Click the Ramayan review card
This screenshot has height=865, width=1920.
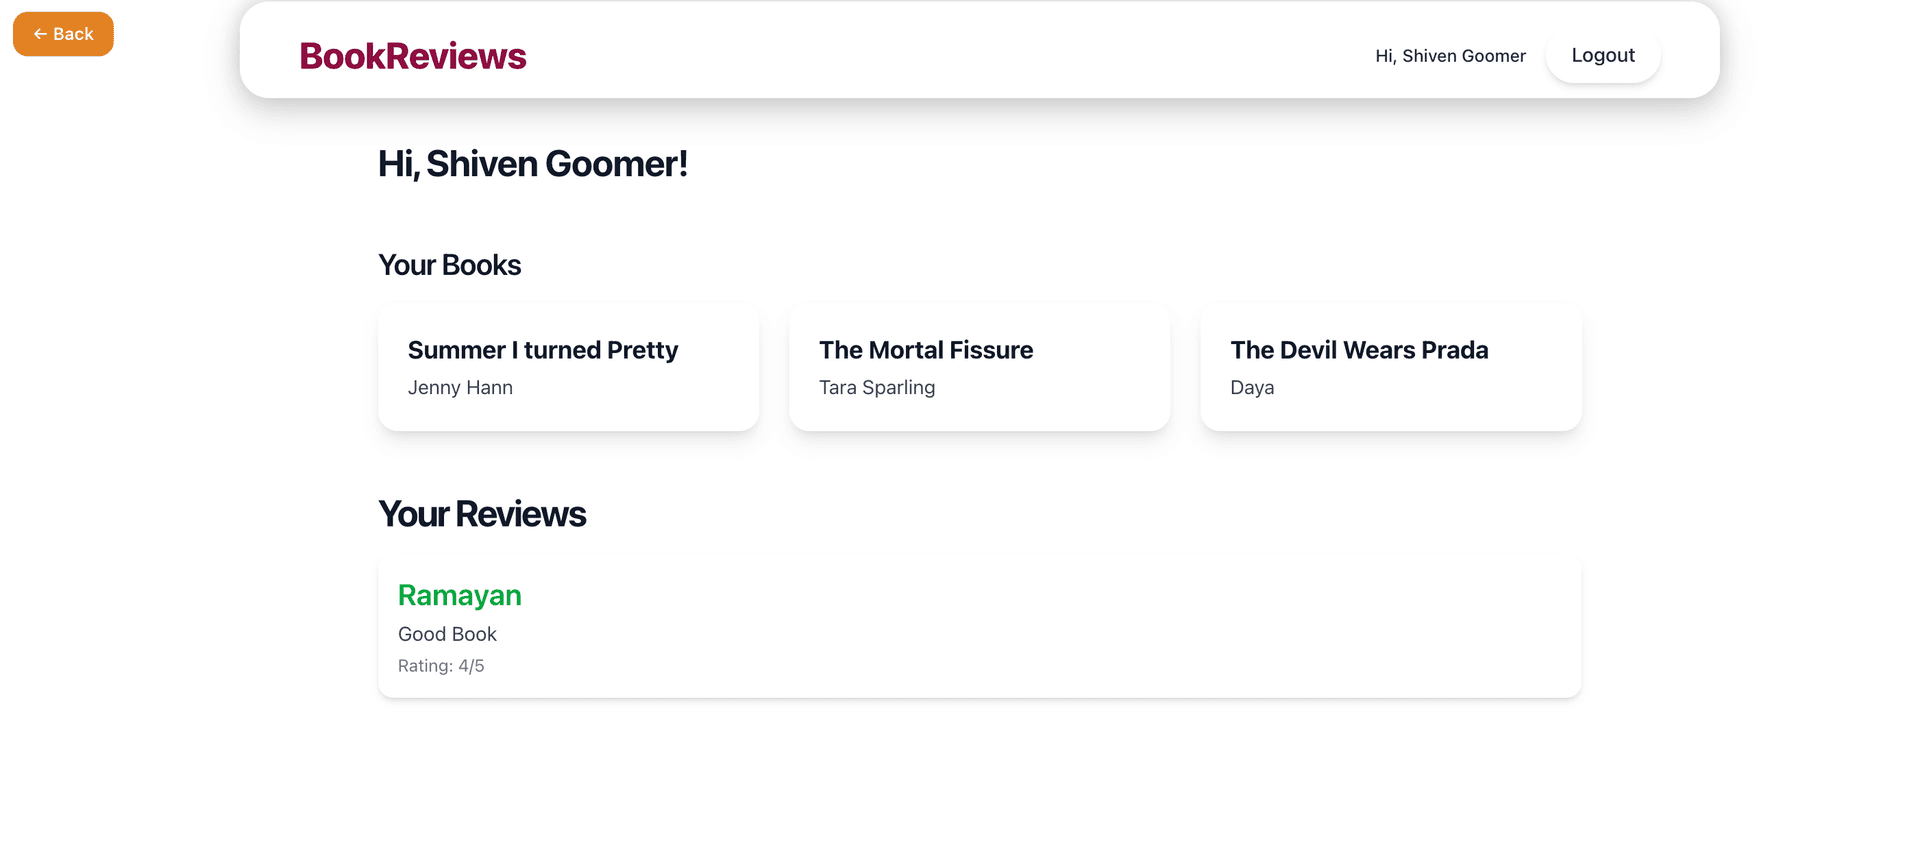tap(978, 625)
